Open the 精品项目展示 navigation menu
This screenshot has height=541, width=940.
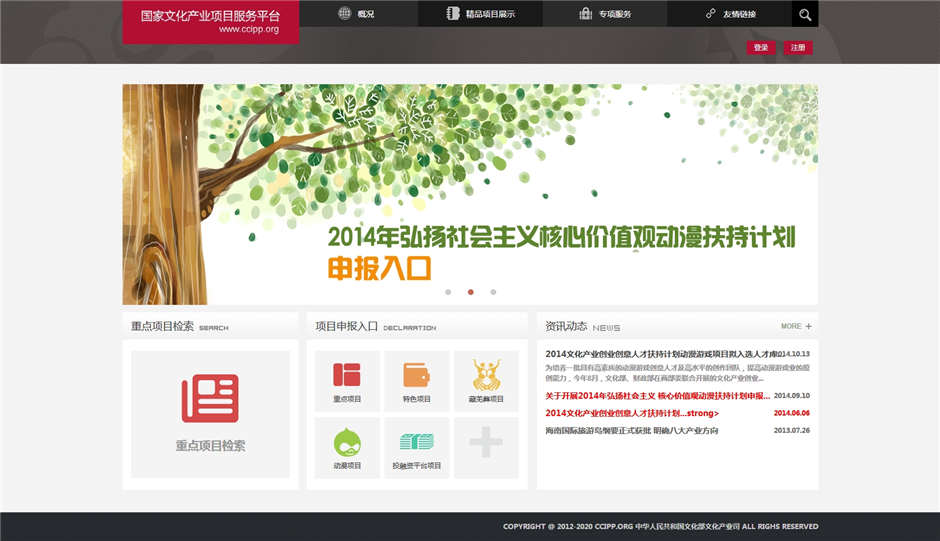point(482,14)
